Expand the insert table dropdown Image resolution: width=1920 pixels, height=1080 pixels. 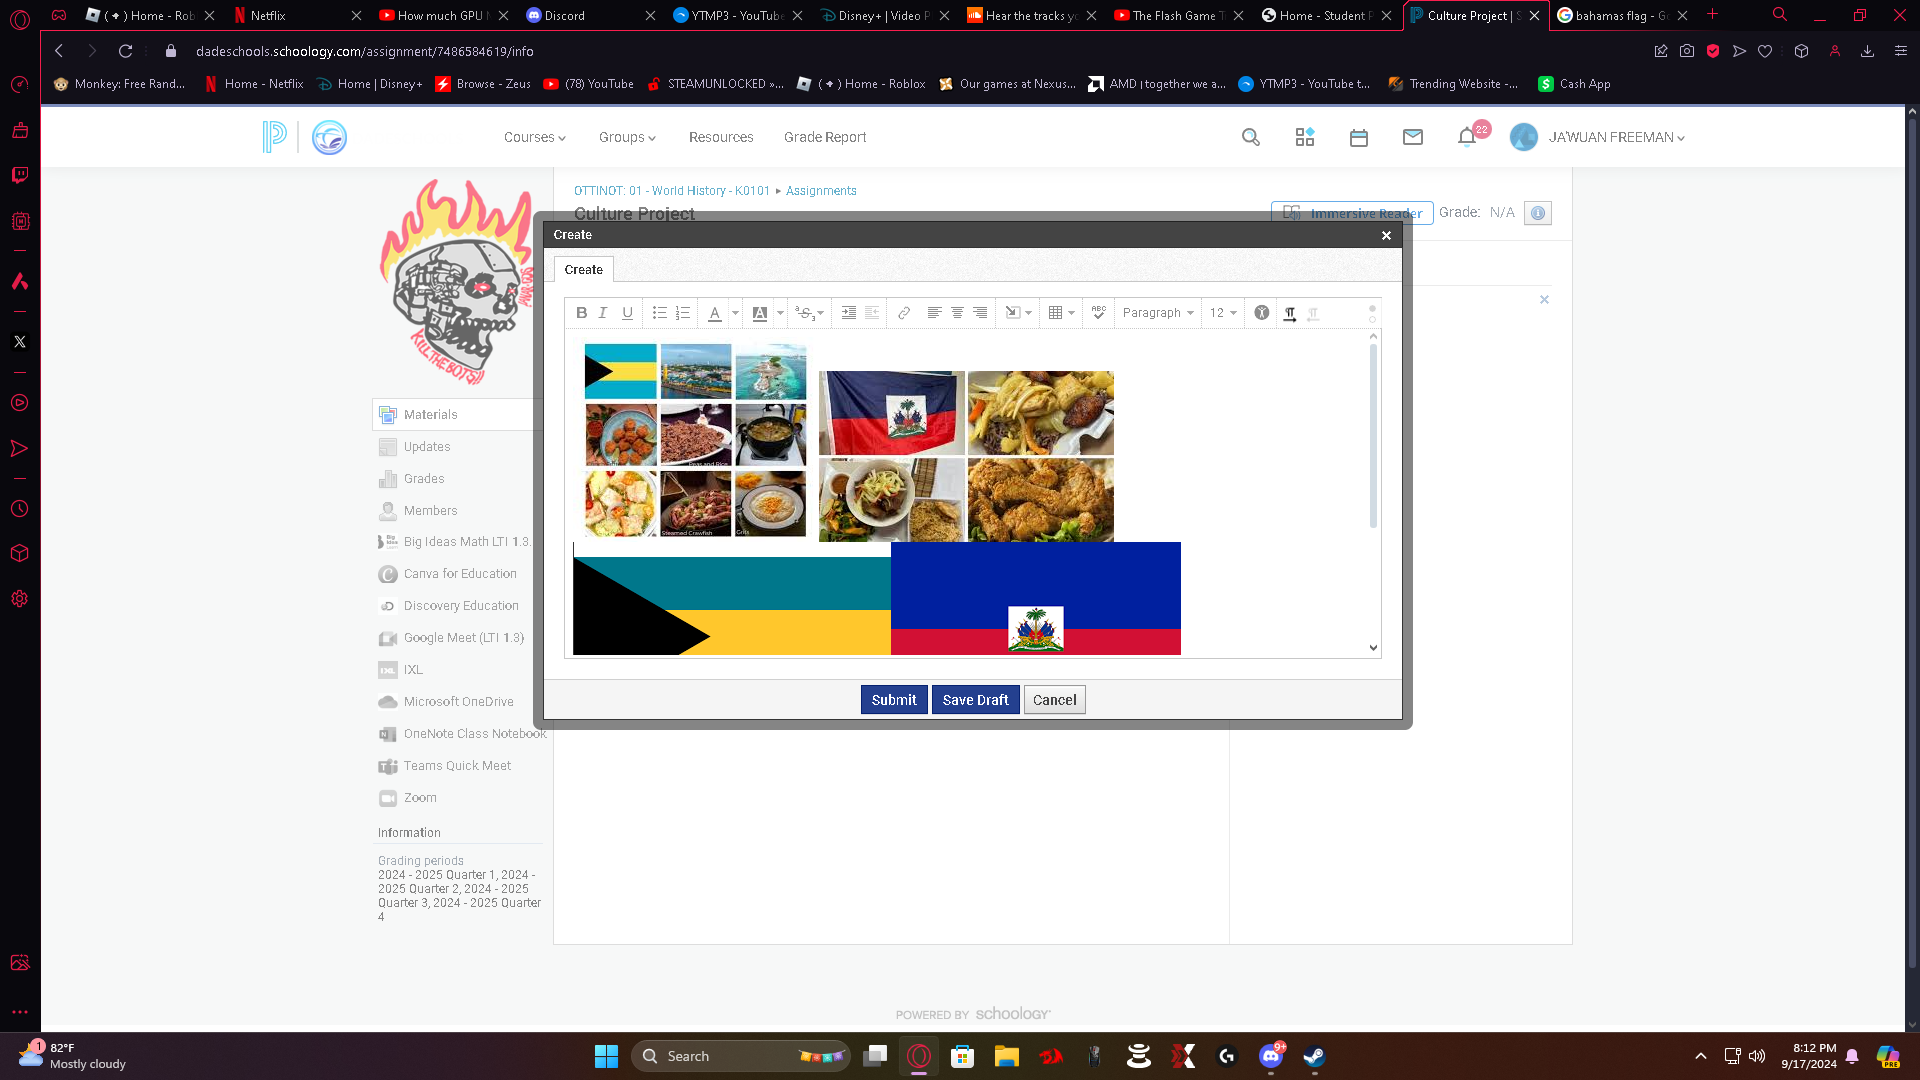point(1071,313)
